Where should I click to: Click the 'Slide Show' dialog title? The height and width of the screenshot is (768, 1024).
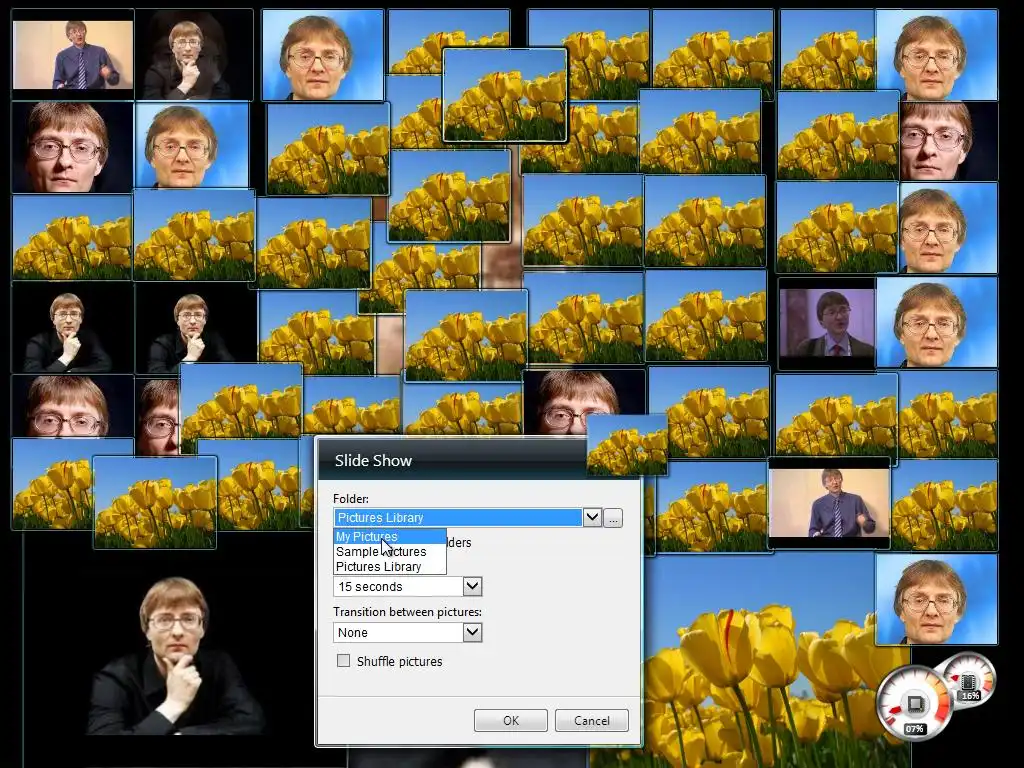coord(373,460)
